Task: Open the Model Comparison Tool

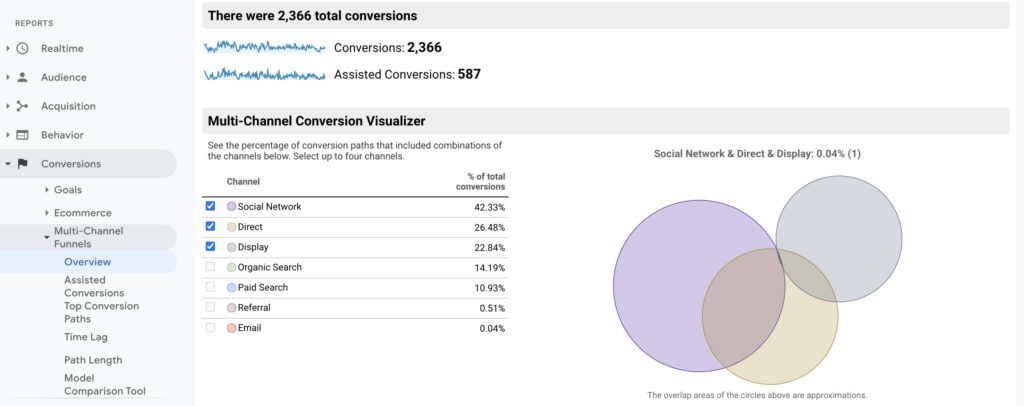Action: click(104, 384)
